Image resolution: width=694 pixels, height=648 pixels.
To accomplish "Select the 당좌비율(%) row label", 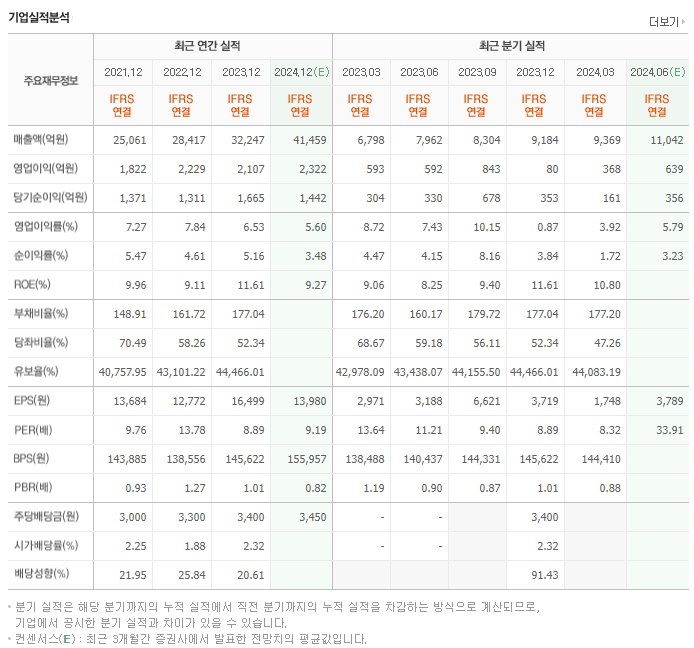I will pyautogui.click(x=41, y=342).
